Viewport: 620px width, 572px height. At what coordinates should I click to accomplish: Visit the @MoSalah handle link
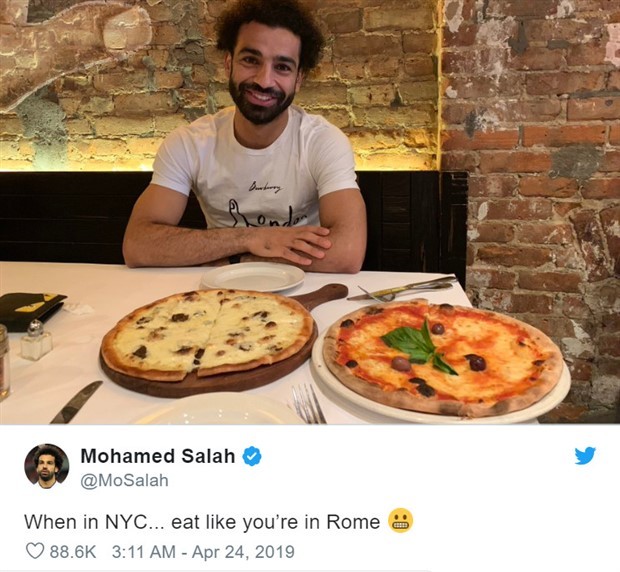click(125, 480)
